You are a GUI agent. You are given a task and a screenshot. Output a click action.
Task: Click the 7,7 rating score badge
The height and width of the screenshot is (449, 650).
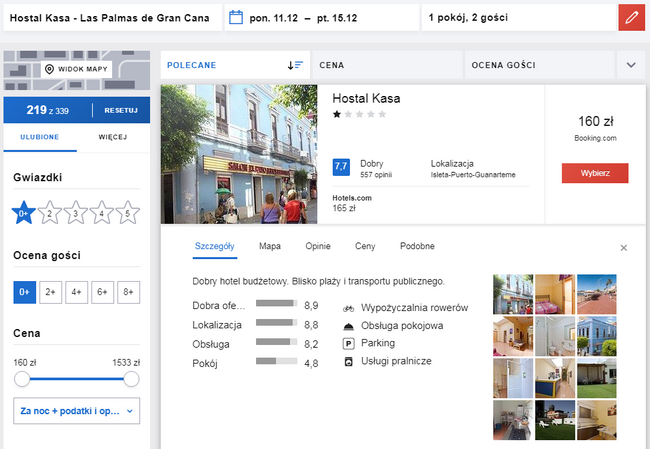(x=341, y=167)
